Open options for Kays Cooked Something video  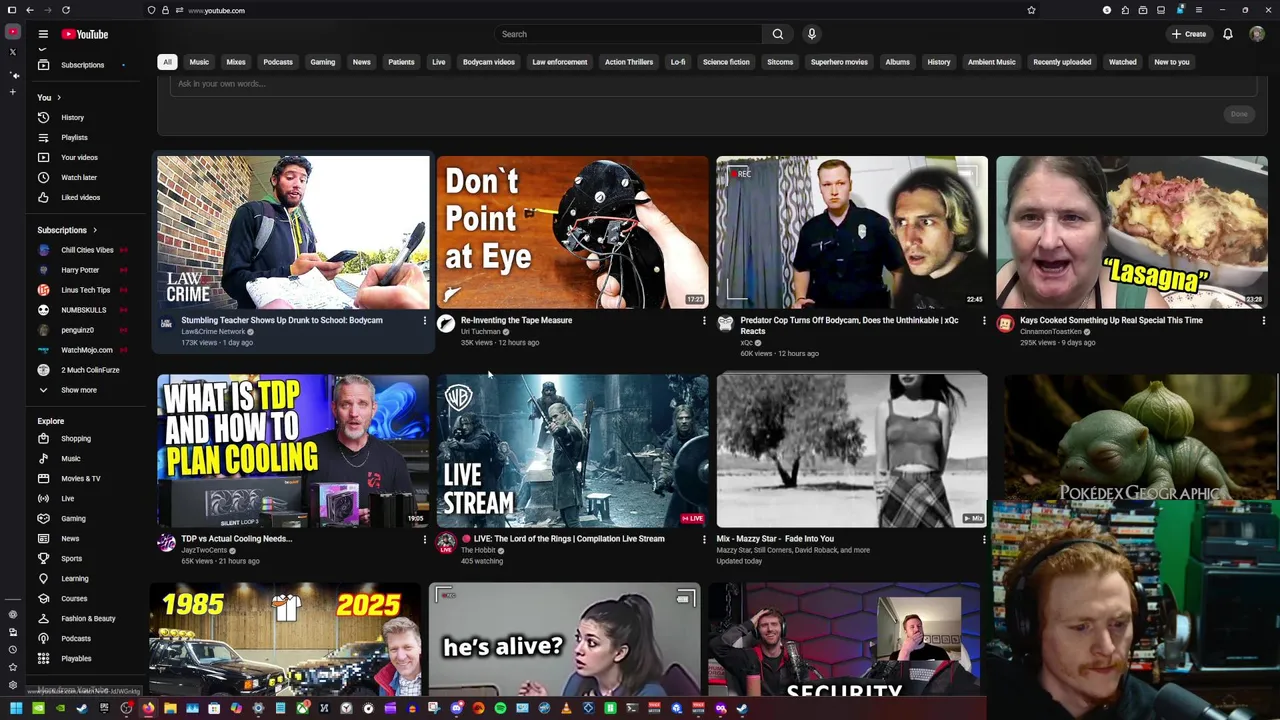(x=1264, y=321)
